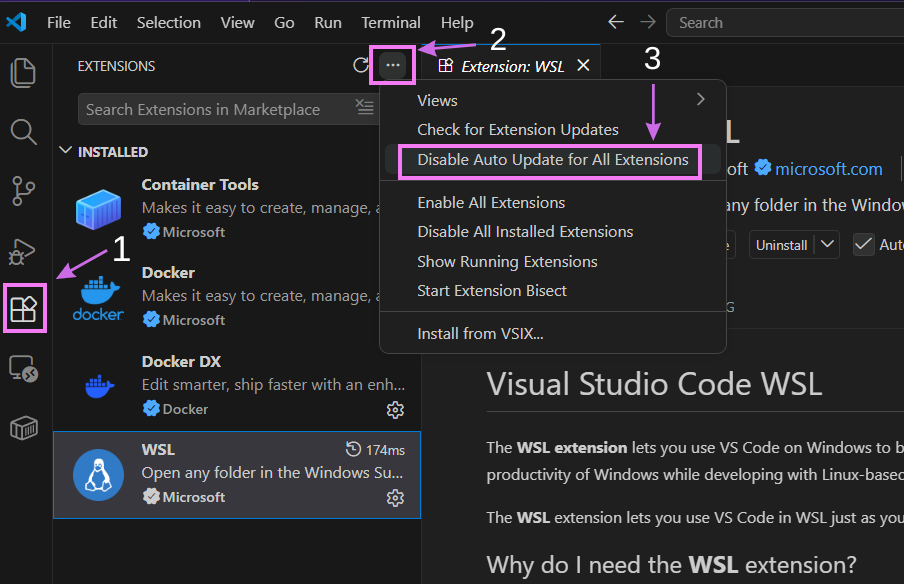This screenshot has width=904, height=584.
Task: Open the Explorer view in activity bar
Action: point(23,73)
